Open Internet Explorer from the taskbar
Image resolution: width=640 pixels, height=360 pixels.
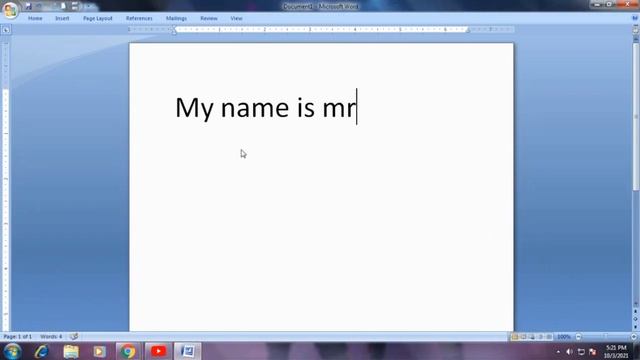coord(42,351)
